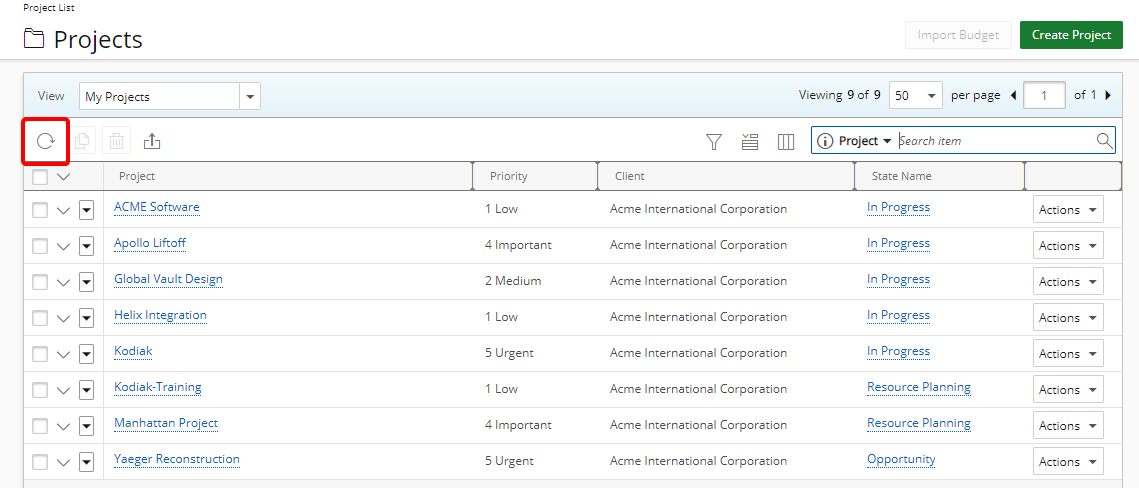Open the filter funnel icon
Viewport: 1139px width, 488px height.
click(714, 142)
